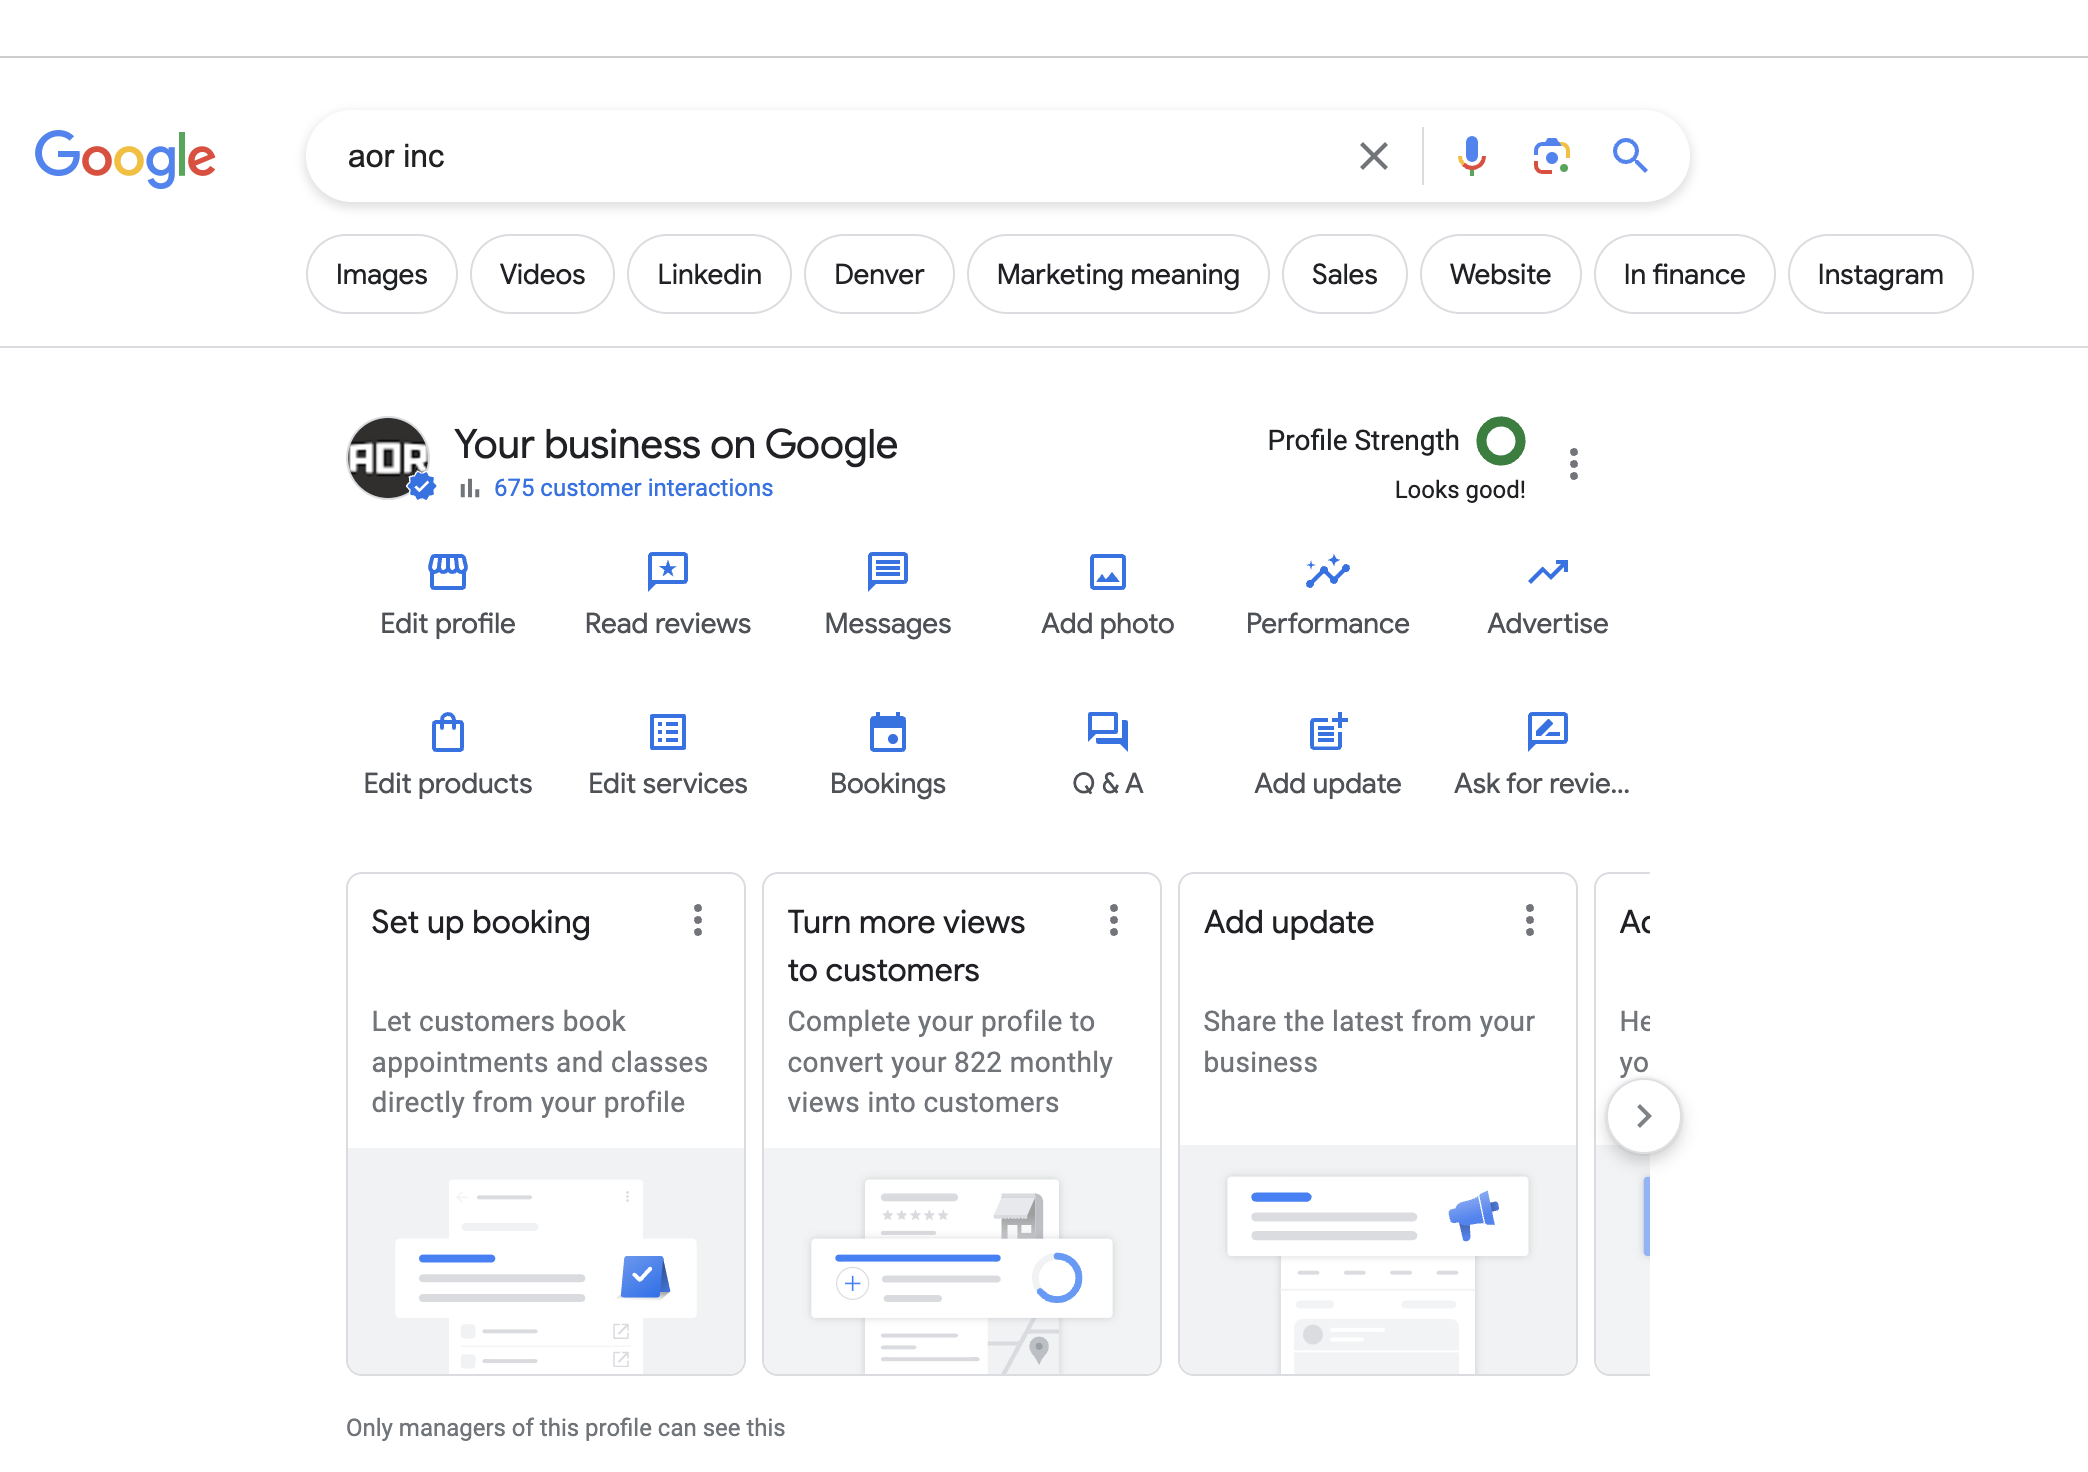Select the Instagram filter chip

(1880, 274)
